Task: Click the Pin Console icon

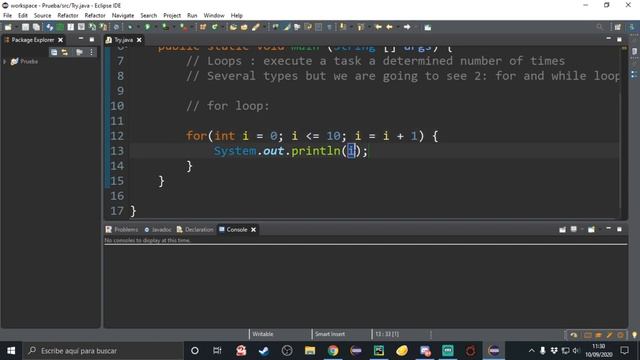Action: coord(562,229)
